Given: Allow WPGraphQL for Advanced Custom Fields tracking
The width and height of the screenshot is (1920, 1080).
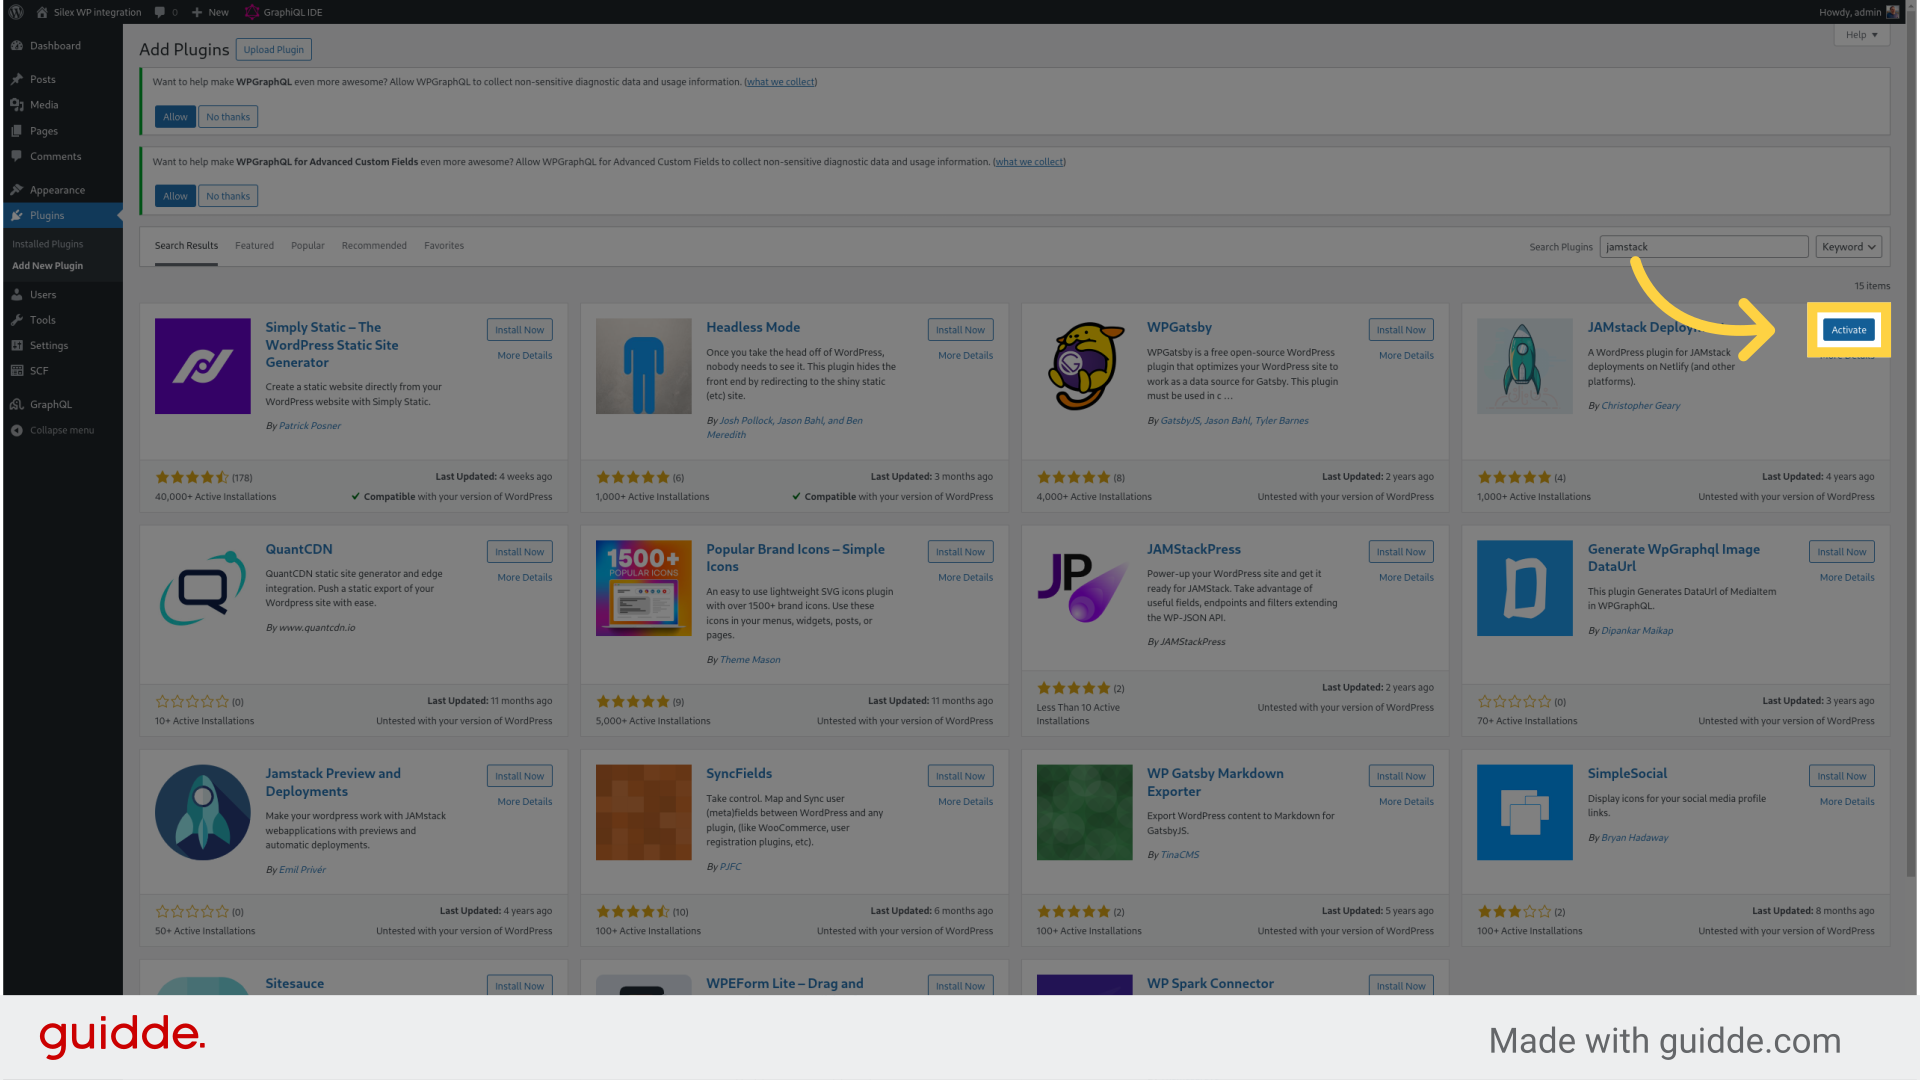Looking at the screenshot, I should click(x=175, y=196).
